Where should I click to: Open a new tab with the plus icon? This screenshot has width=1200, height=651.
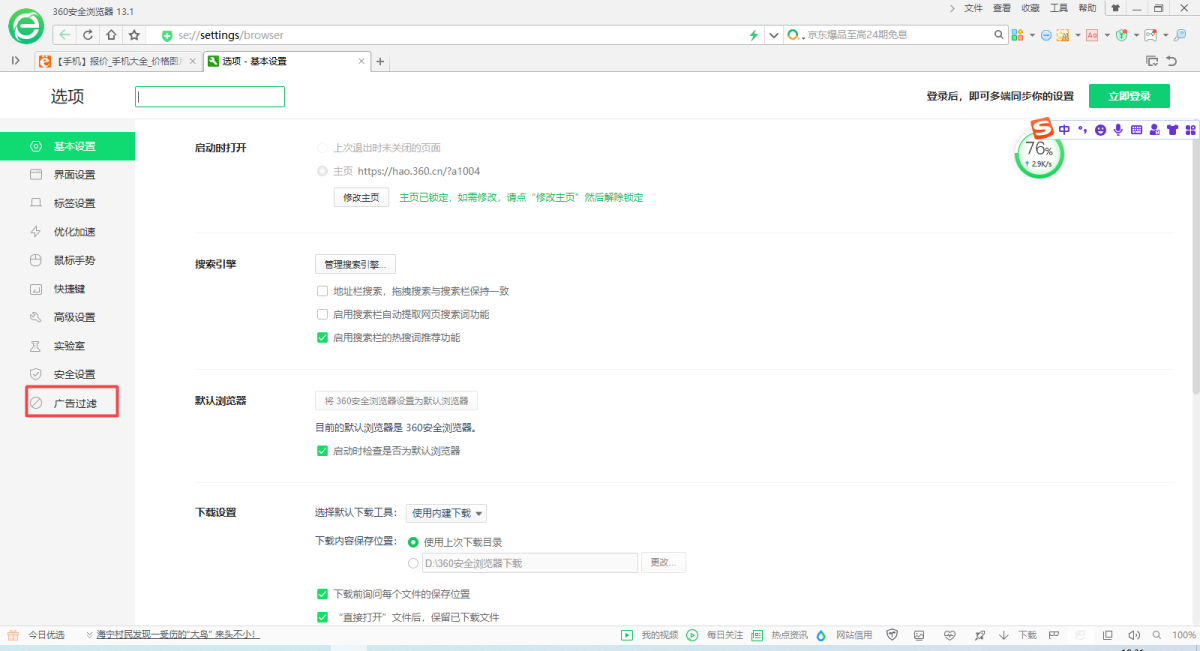[x=380, y=62]
